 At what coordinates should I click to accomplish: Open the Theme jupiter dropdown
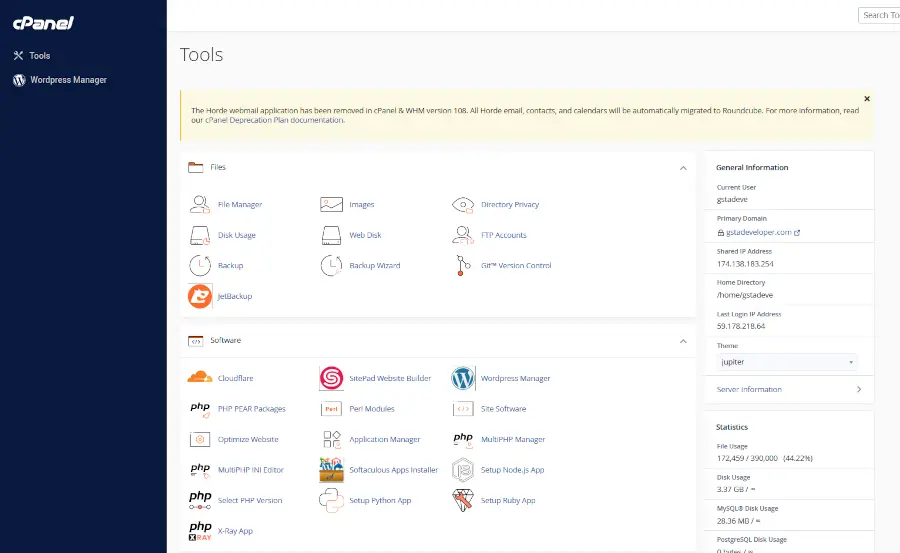(x=787, y=362)
